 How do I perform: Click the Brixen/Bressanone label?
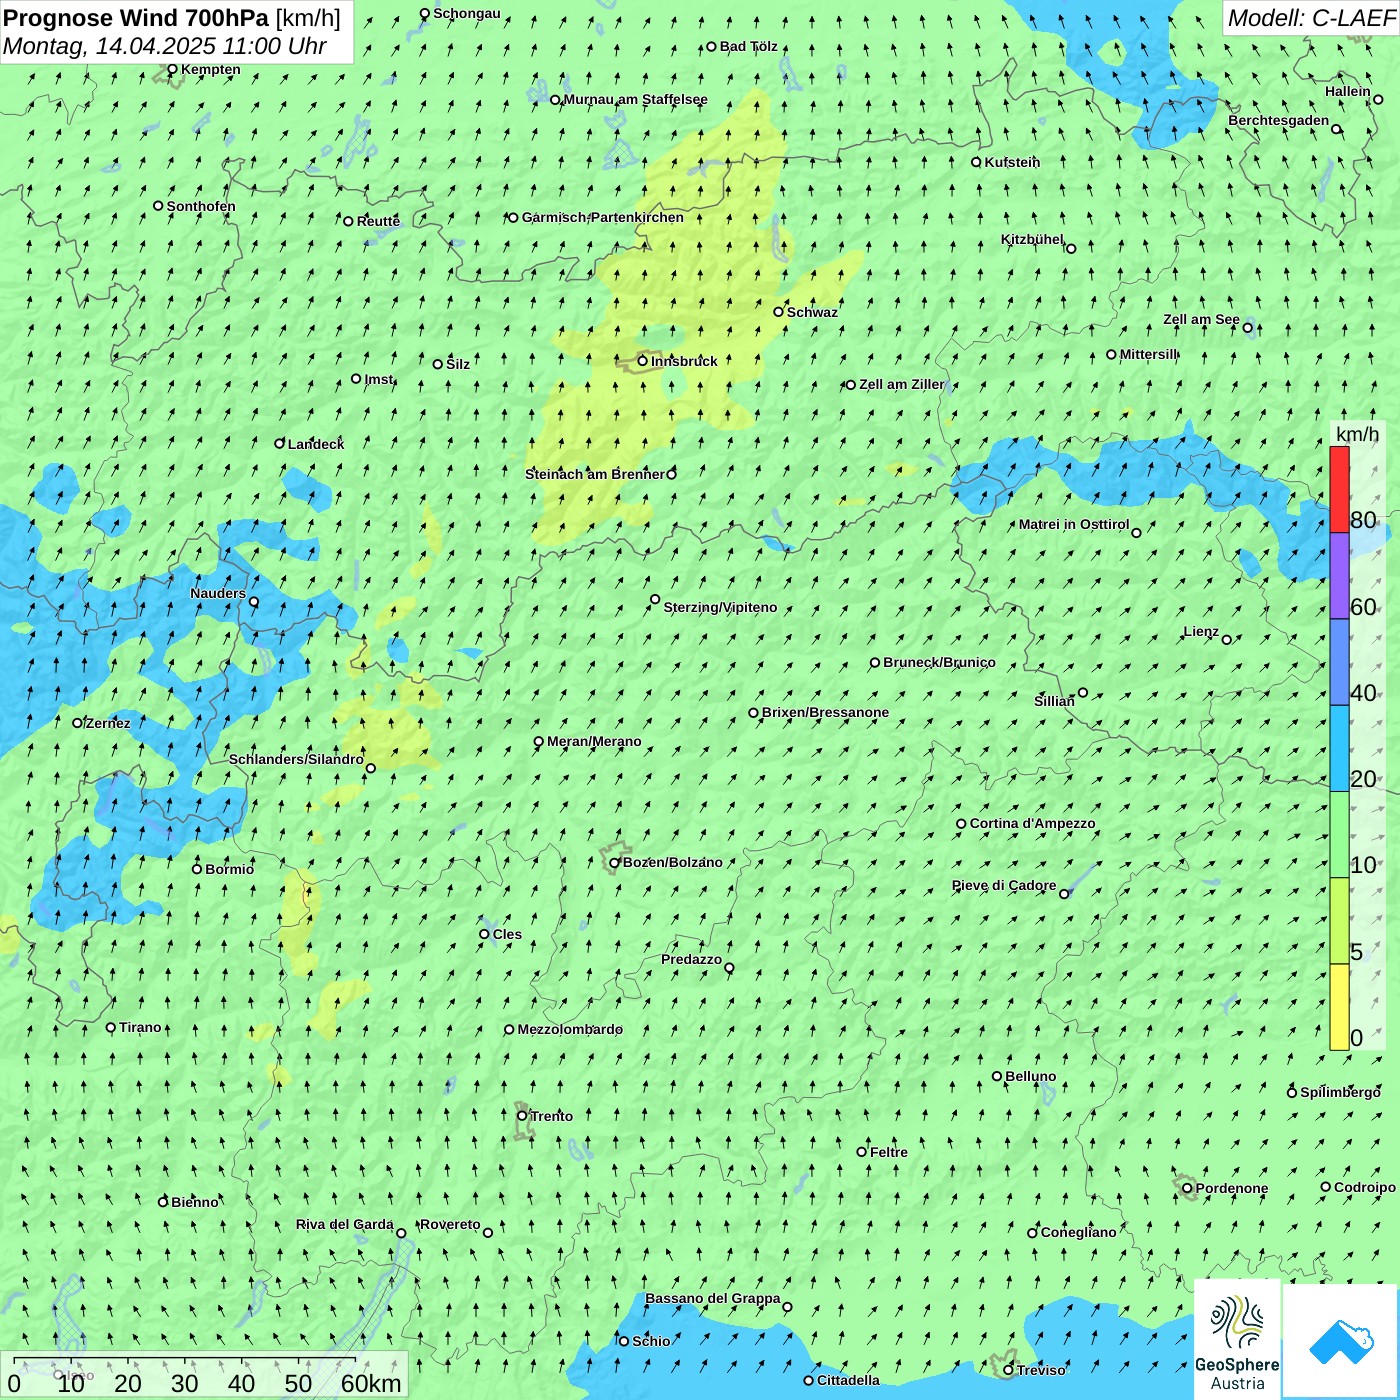pos(825,712)
